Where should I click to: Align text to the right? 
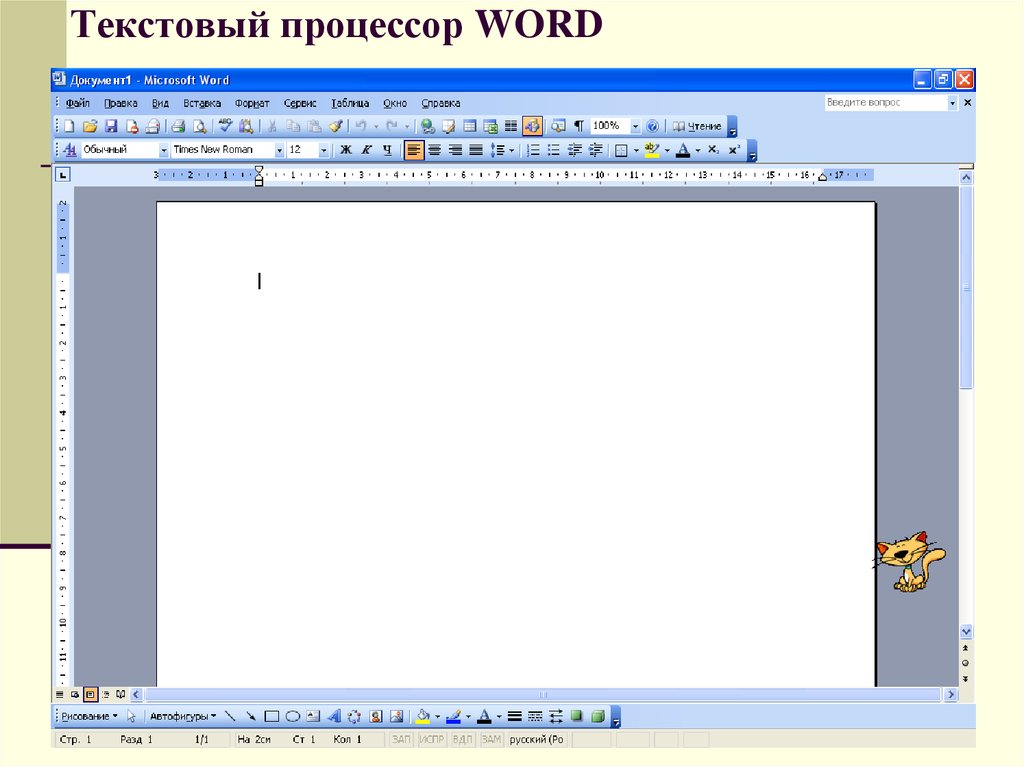[455, 150]
